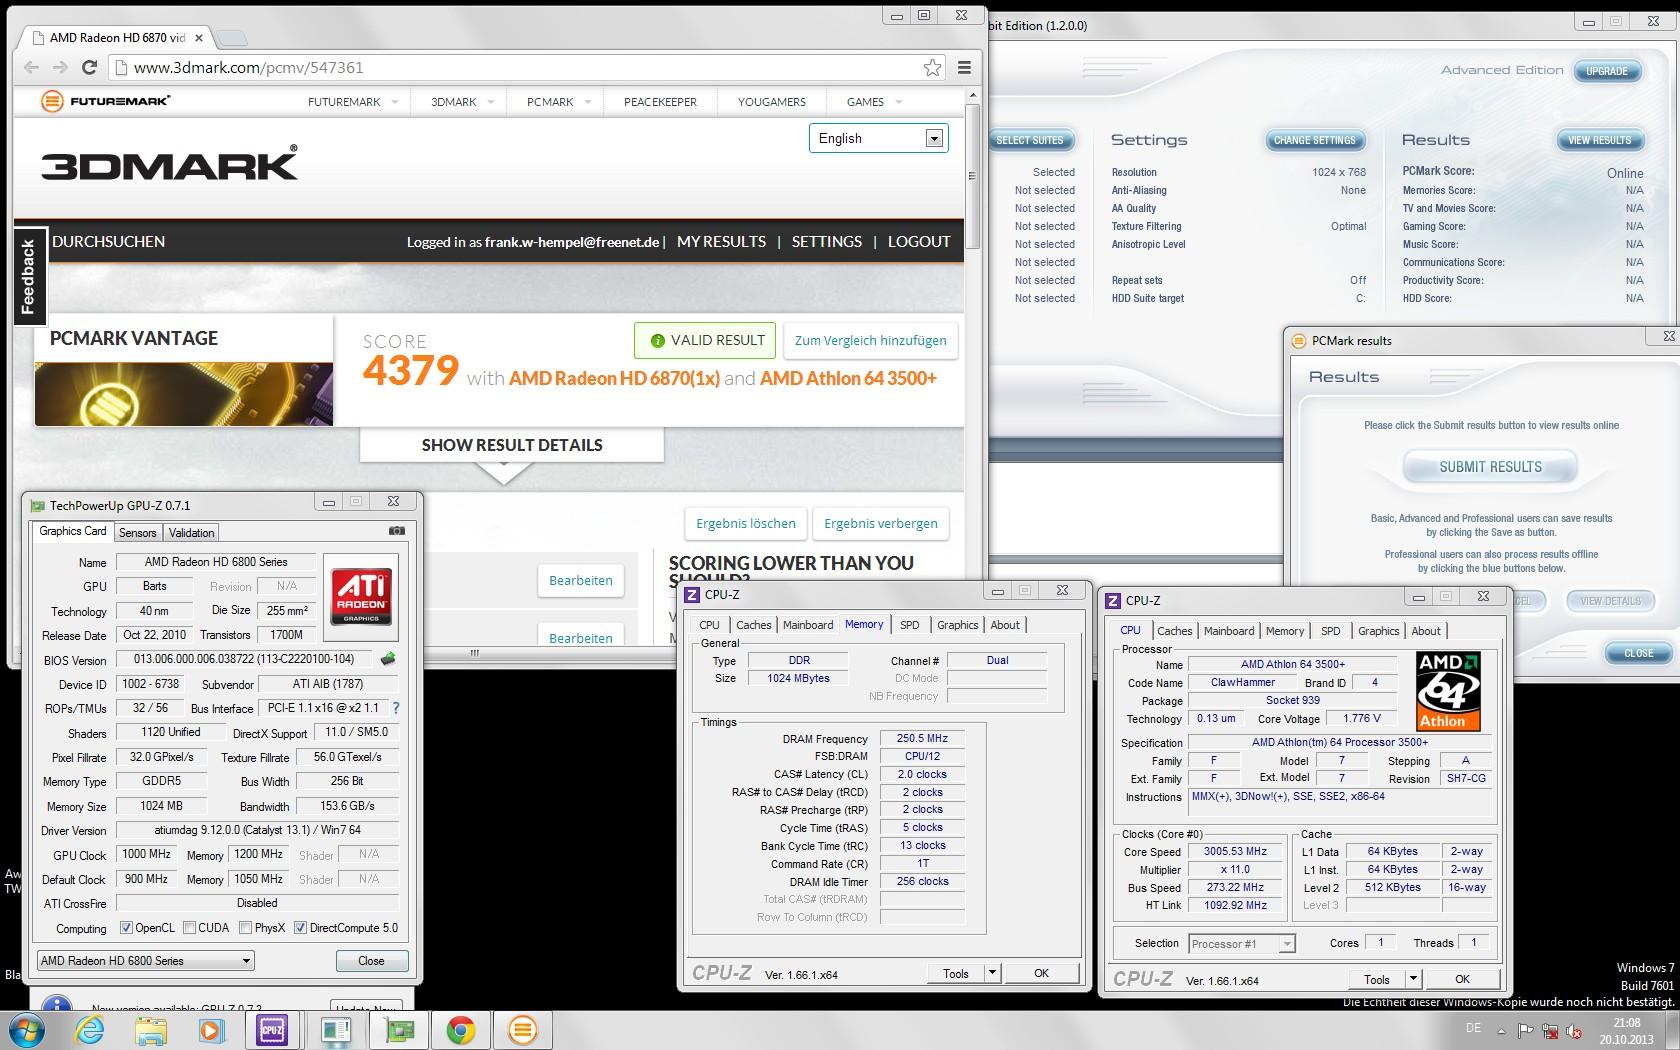Expand PCMARK nav menu
Image resolution: width=1680 pixels, height=1050 pixels.
(x=588, y=102)
